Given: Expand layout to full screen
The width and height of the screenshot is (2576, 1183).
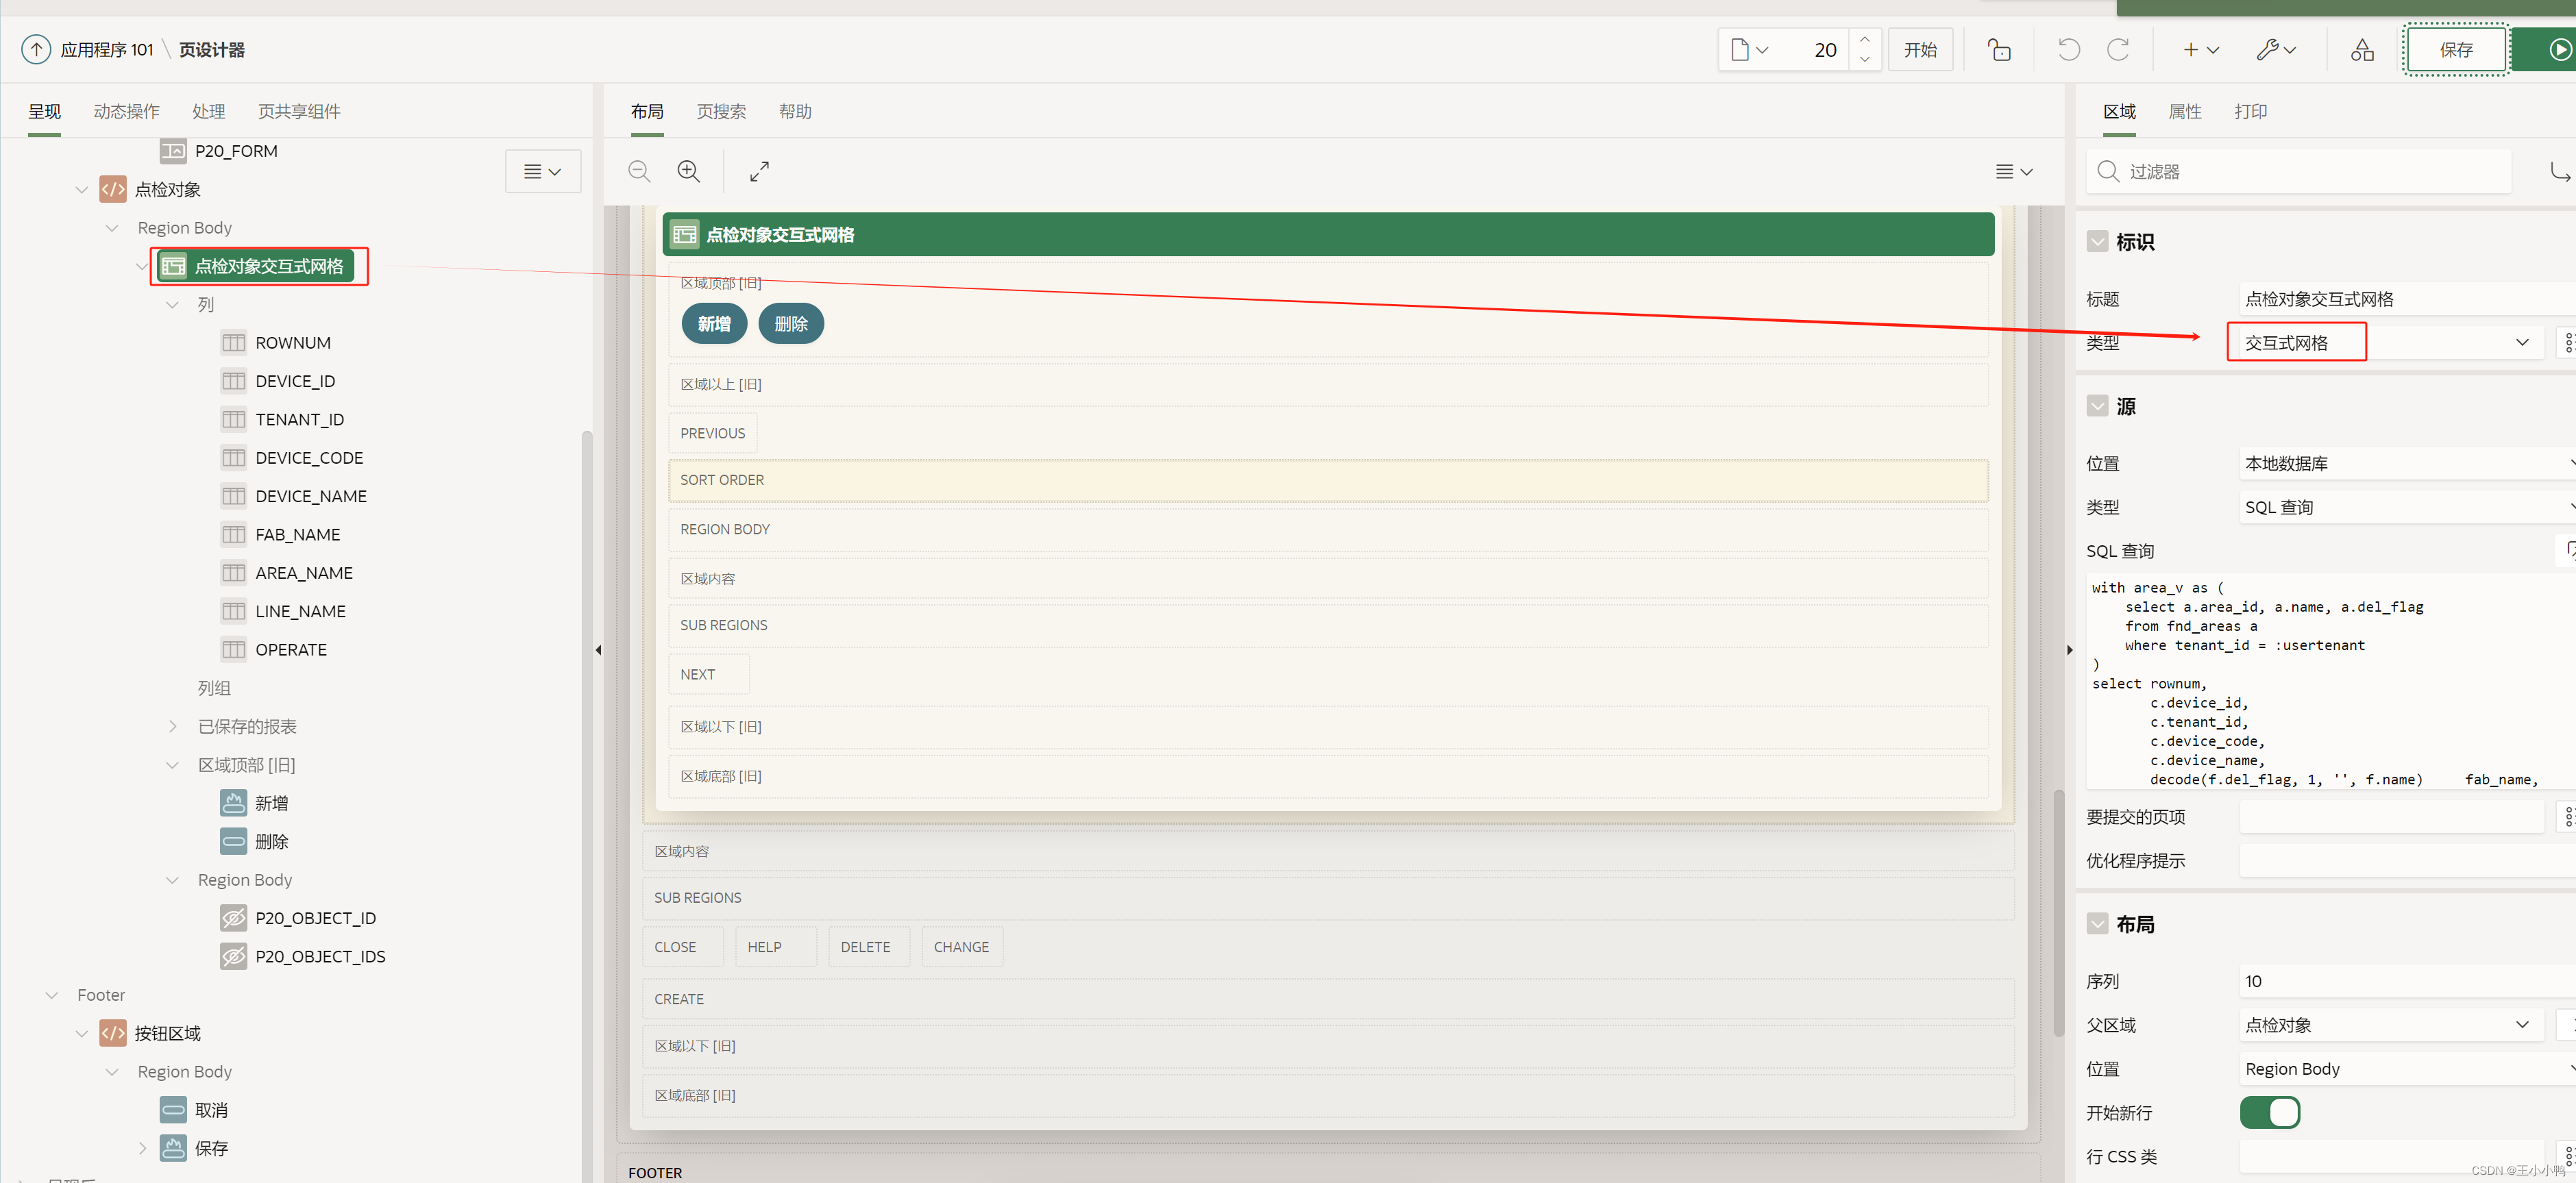Looking at the screenshot, I should (x=760, y=171).
